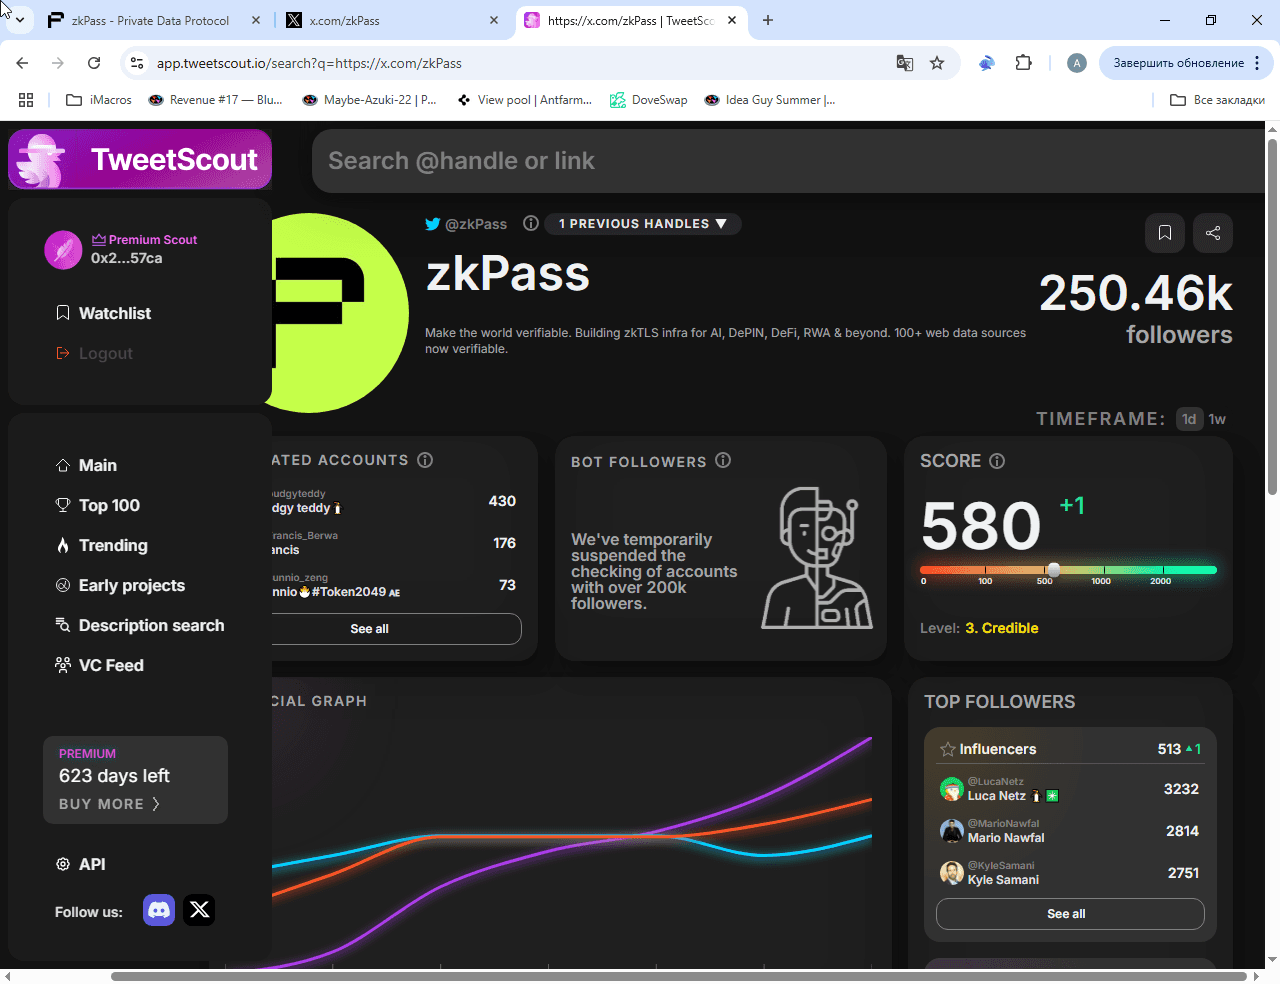This screenshot has width=1280, height=984.
Task: Open new browser tab
Action: point(768,20)
